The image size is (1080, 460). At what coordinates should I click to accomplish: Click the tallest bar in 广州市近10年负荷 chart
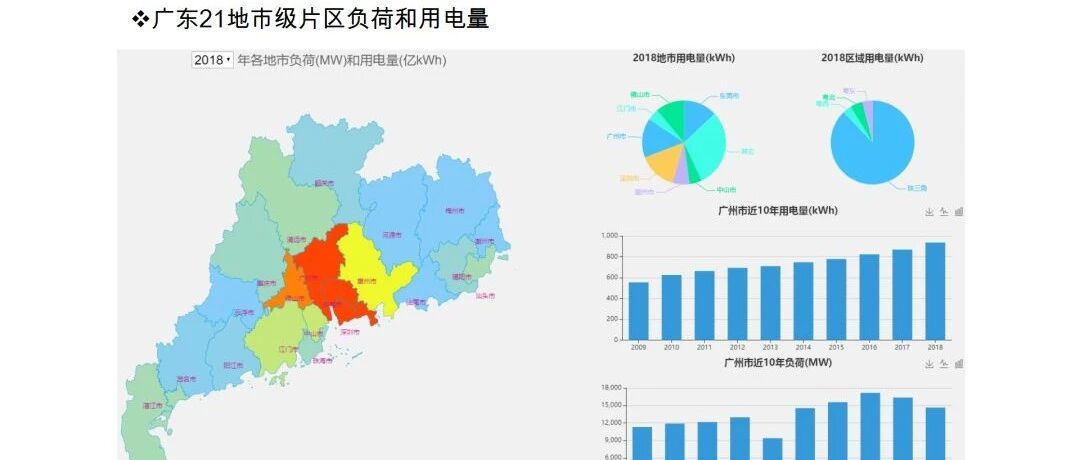pyautogui.click(x=871, y=427)
